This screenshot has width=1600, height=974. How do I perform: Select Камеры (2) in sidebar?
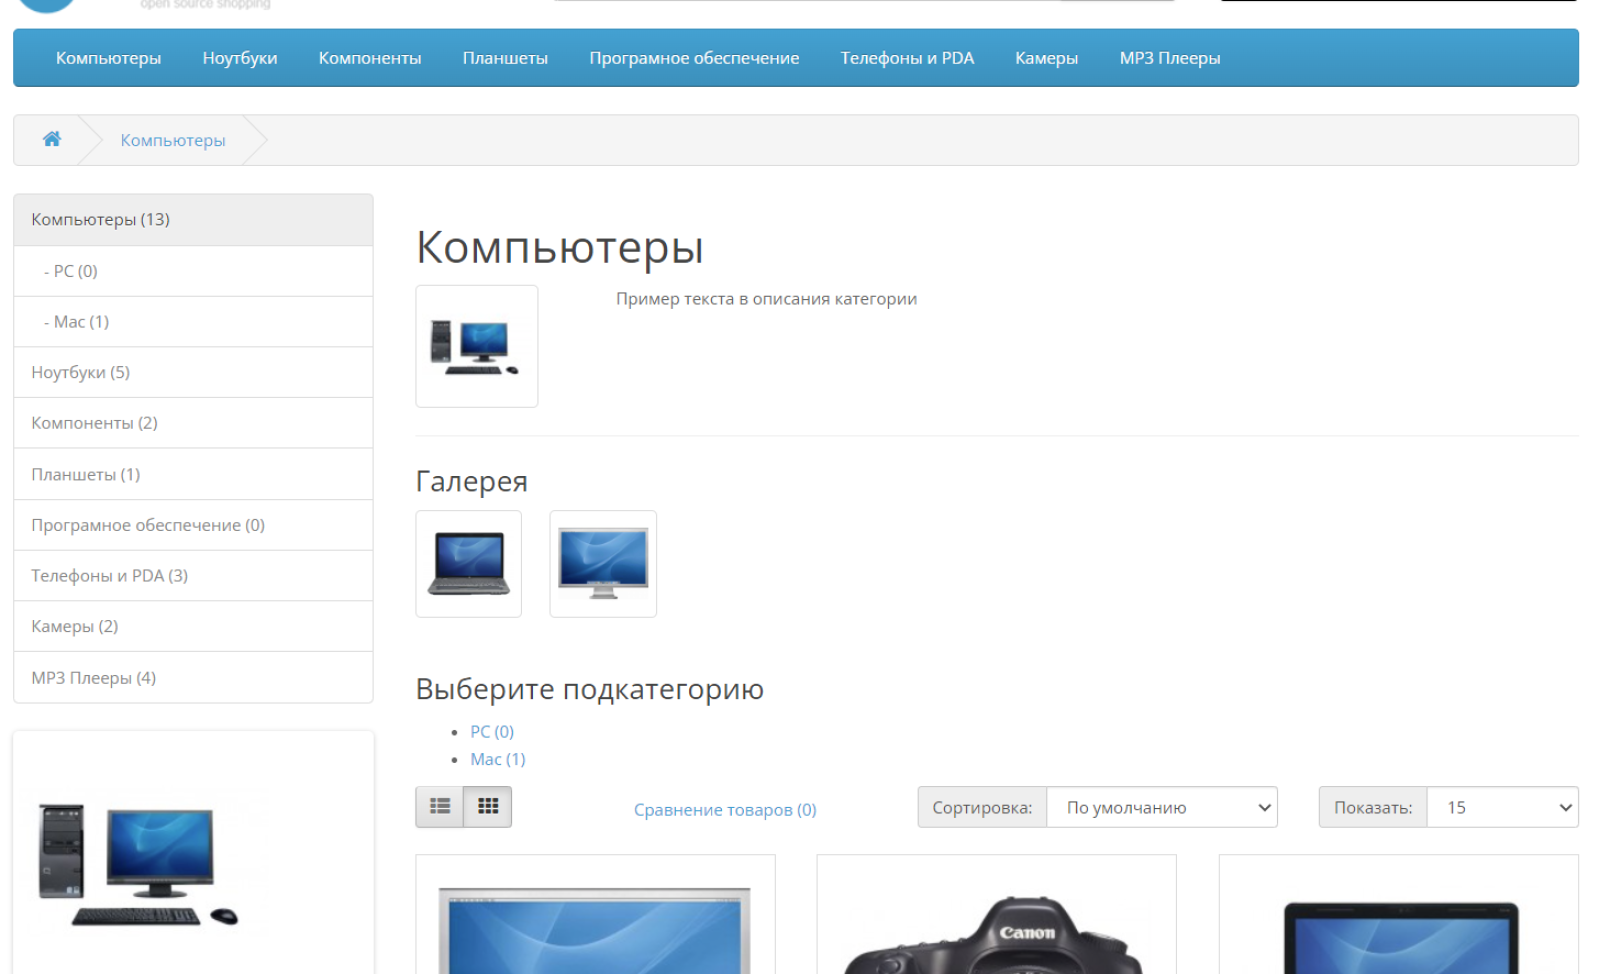click(193, 627)
